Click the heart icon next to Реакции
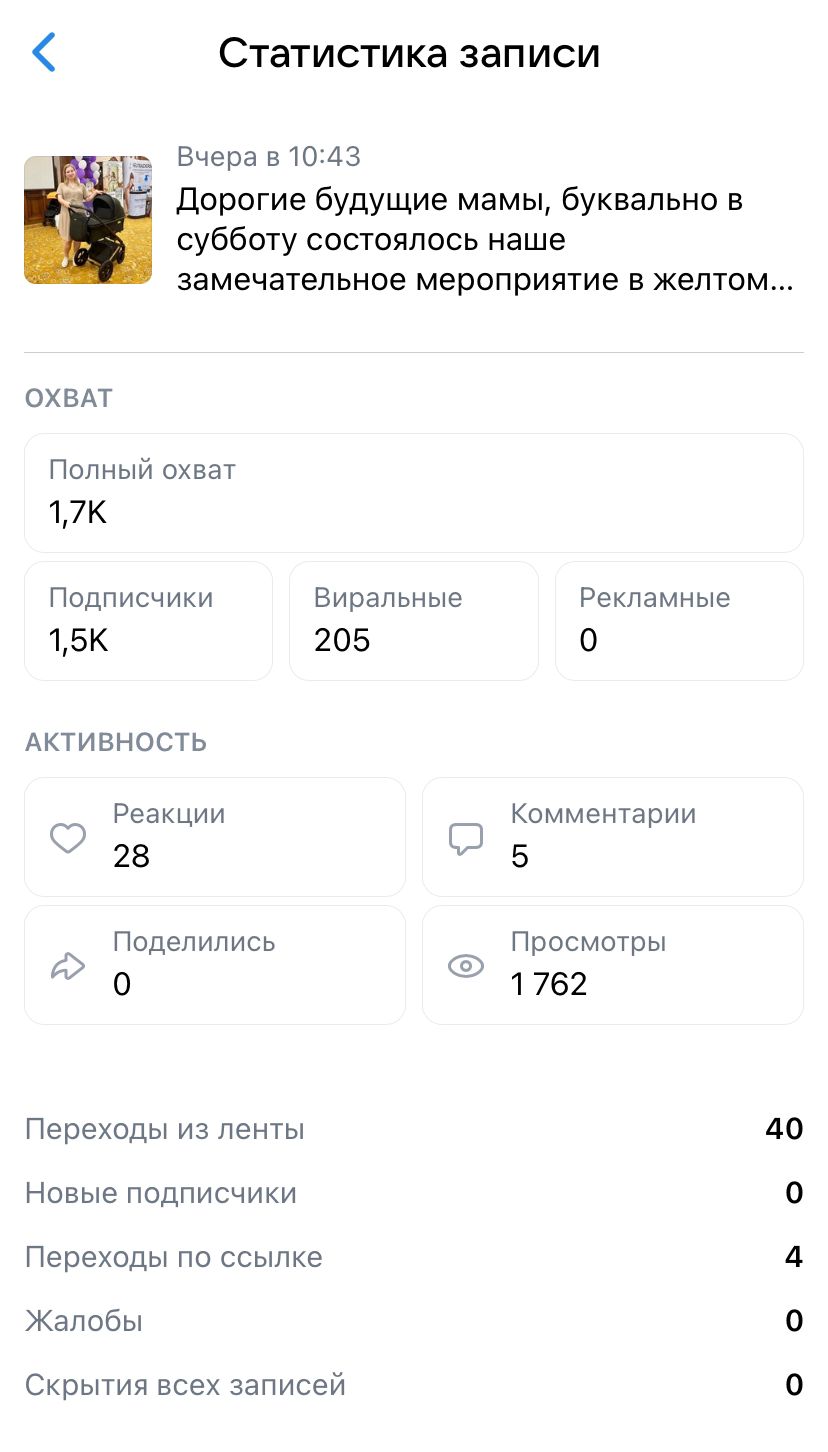Screen dimensions: 828x1452 click(68, 837)
